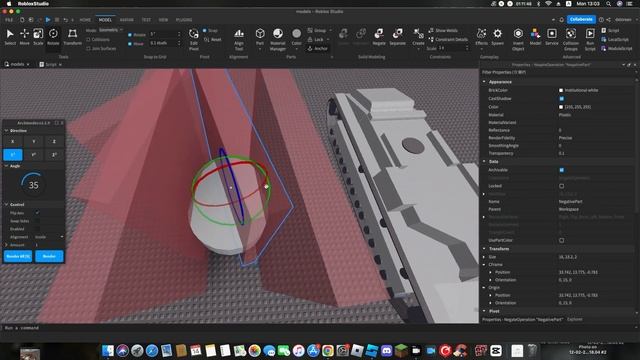This screenshot has width=640, height=360.
Task: Toggle Flip Axis in Archimedes panel
Action: (x=37, y=213)
